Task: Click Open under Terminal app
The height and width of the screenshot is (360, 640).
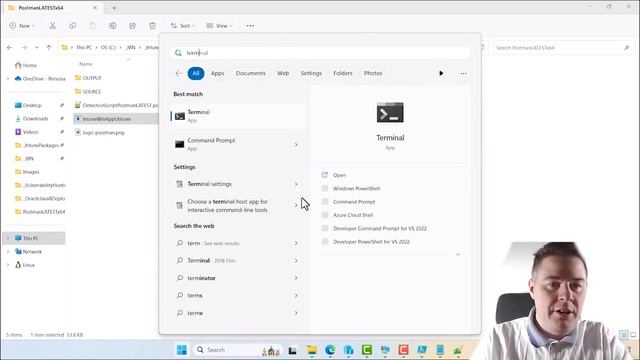Action: [x=339, y=175]
